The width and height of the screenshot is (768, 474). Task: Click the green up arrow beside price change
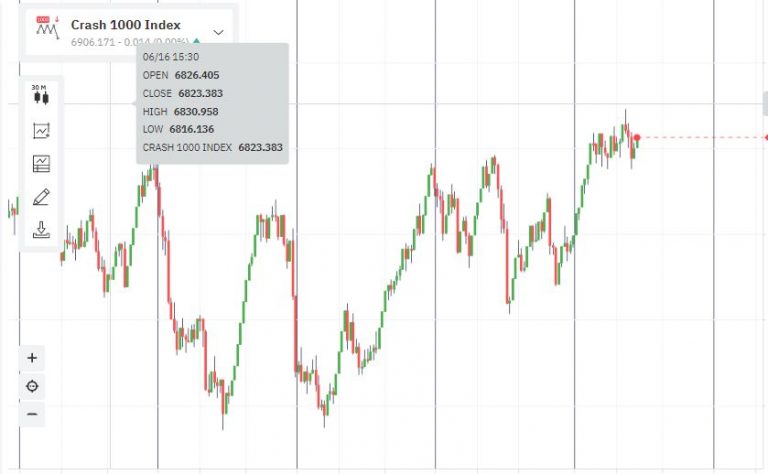(197, 42)
